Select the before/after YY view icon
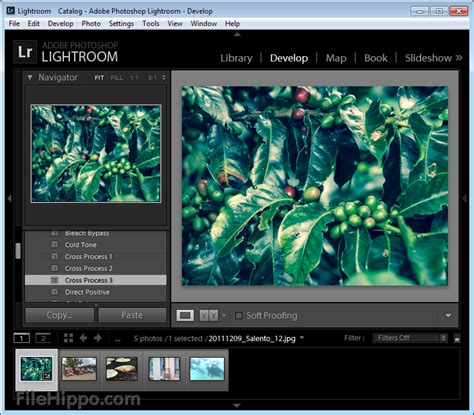 [x=208, y=315]
